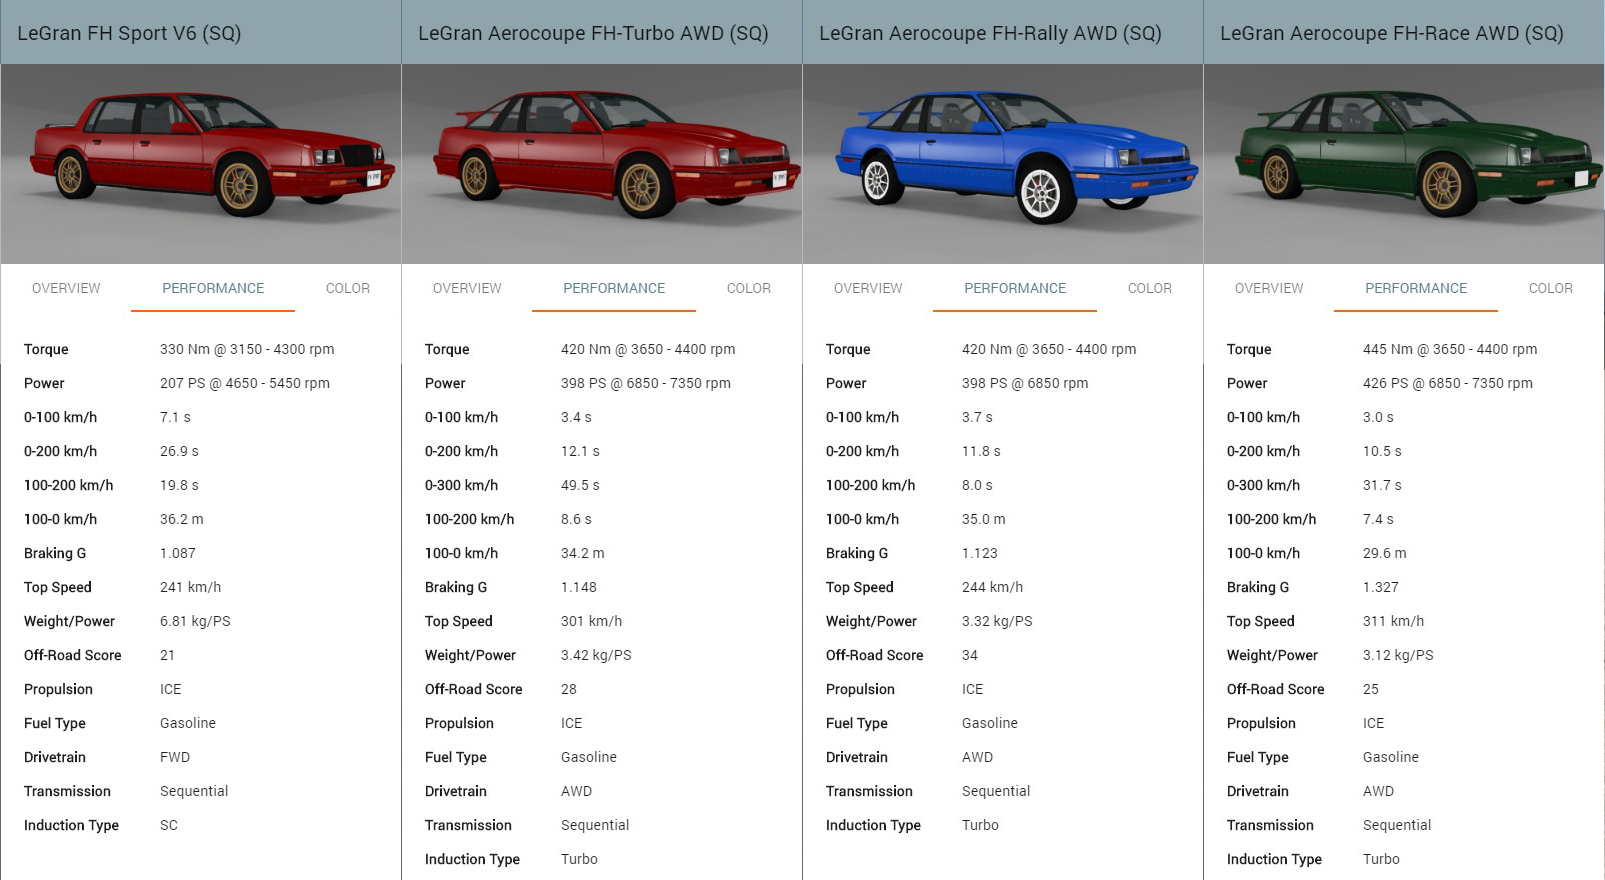This screenshot has height=880, width=1605.
Task: Open Color tab for Aerocoupe FH-Turbo AWD
Action: pyautogui.click(x=749, y=288)
